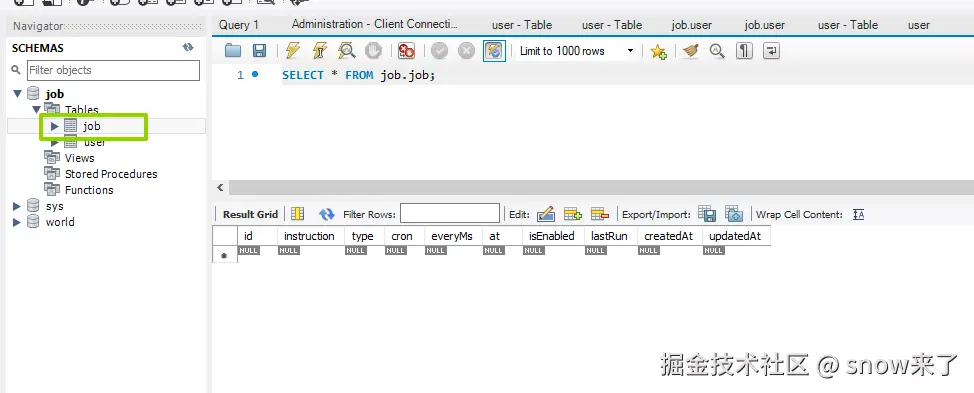Expand the world schema
This screenshot has height=393, width=974.
coord(17,222)
